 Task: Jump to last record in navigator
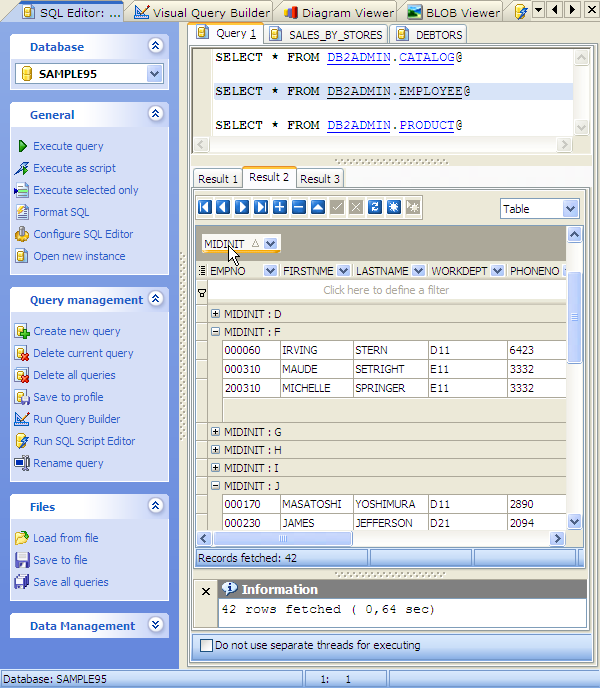click(261, 207)
